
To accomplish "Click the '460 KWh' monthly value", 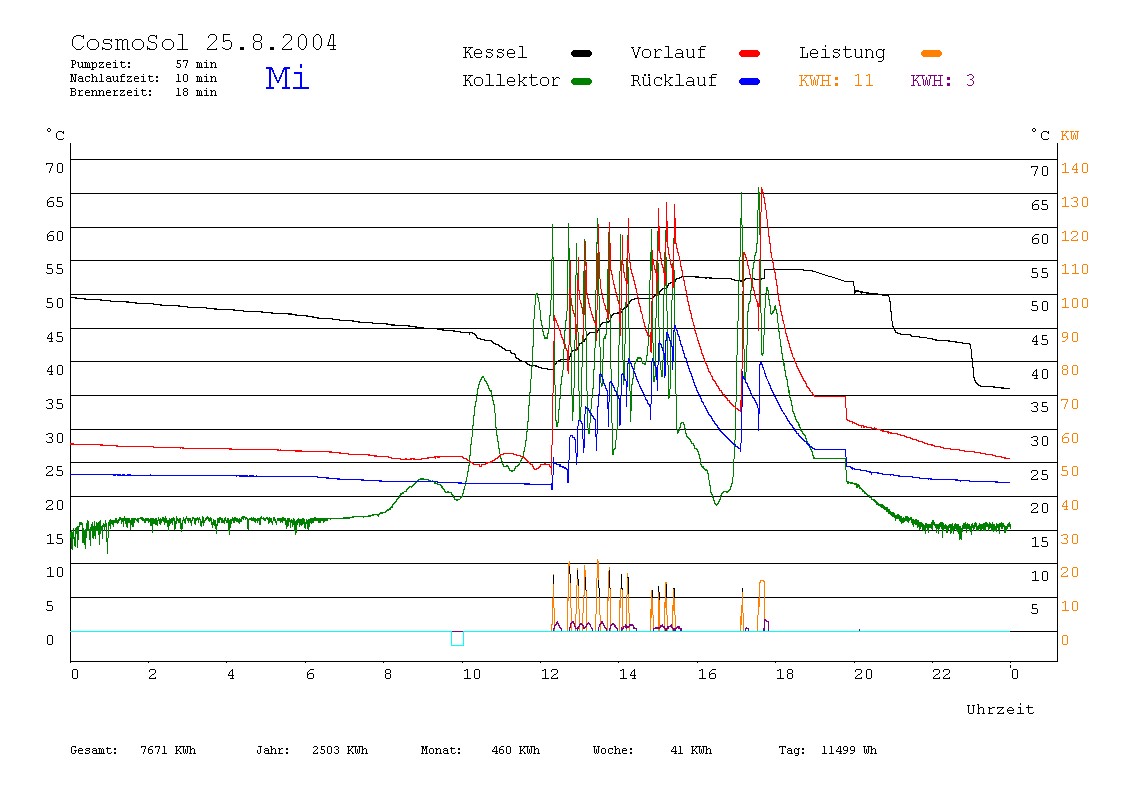I will 515,750.
